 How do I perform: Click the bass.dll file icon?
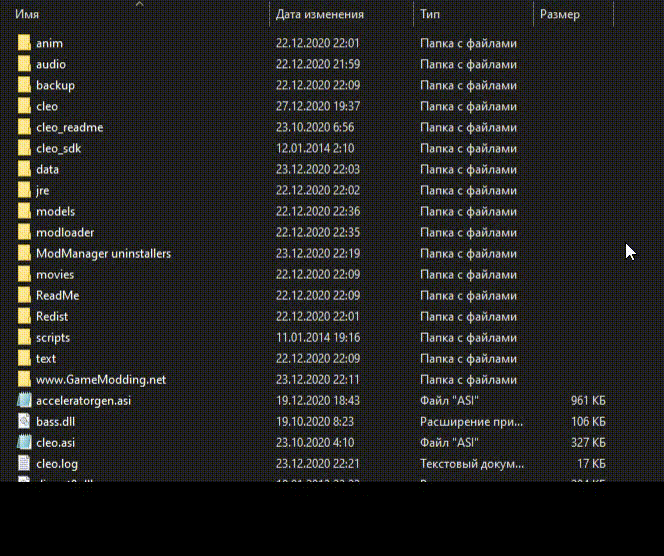[25, 421]
